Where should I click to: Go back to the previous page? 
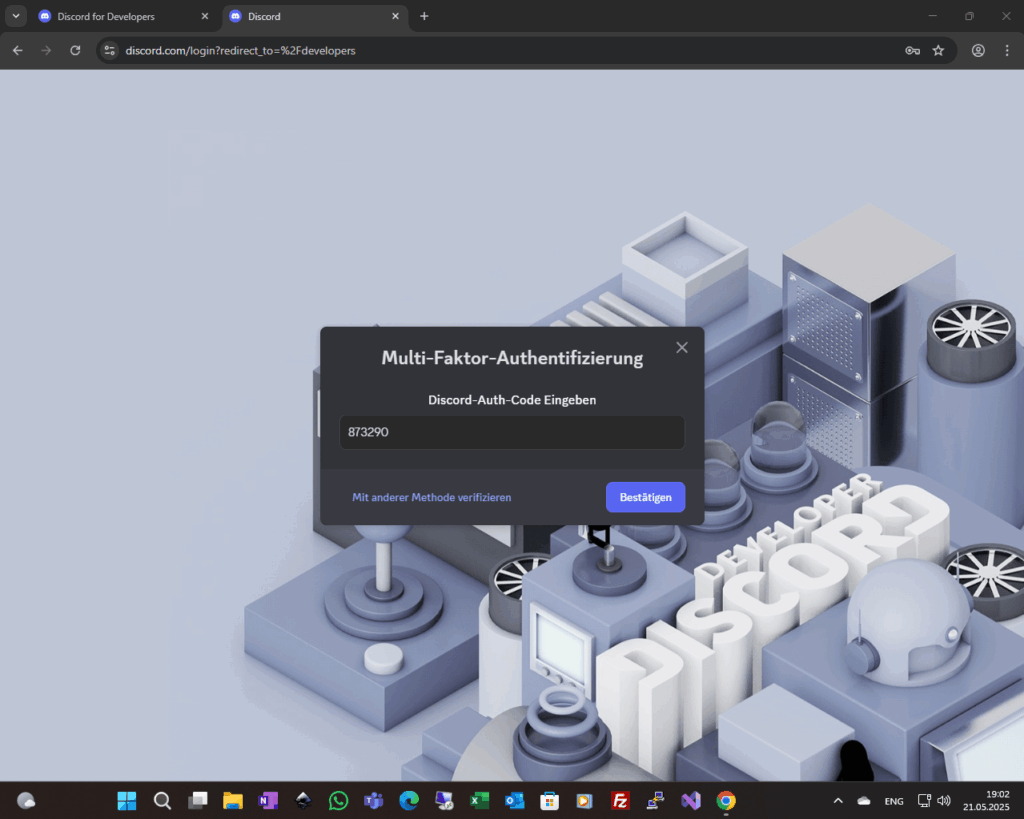point(18,50)
